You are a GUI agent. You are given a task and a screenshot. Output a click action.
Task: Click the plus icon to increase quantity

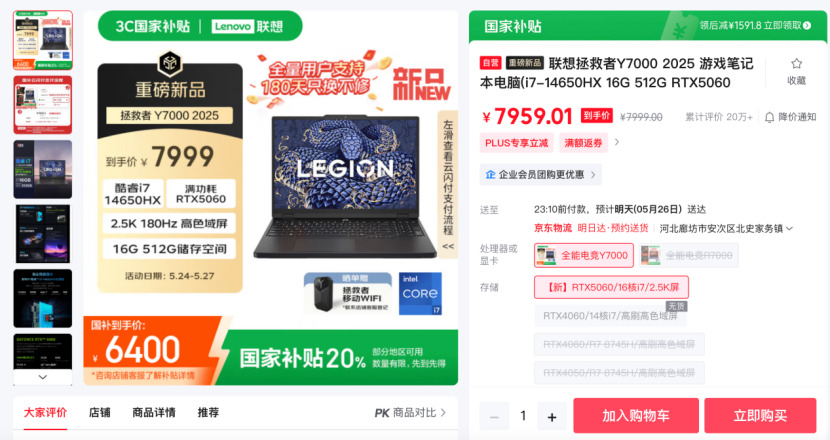(552, 416)
